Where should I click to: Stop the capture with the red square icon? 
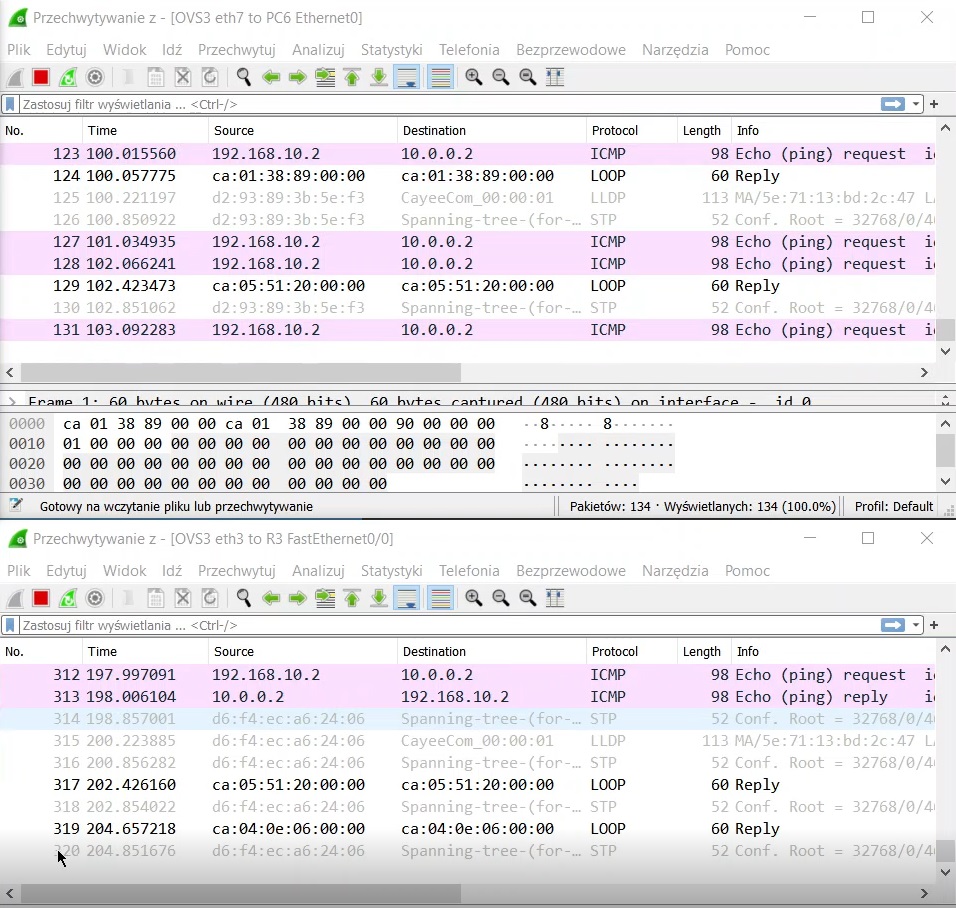pos(41,77)
